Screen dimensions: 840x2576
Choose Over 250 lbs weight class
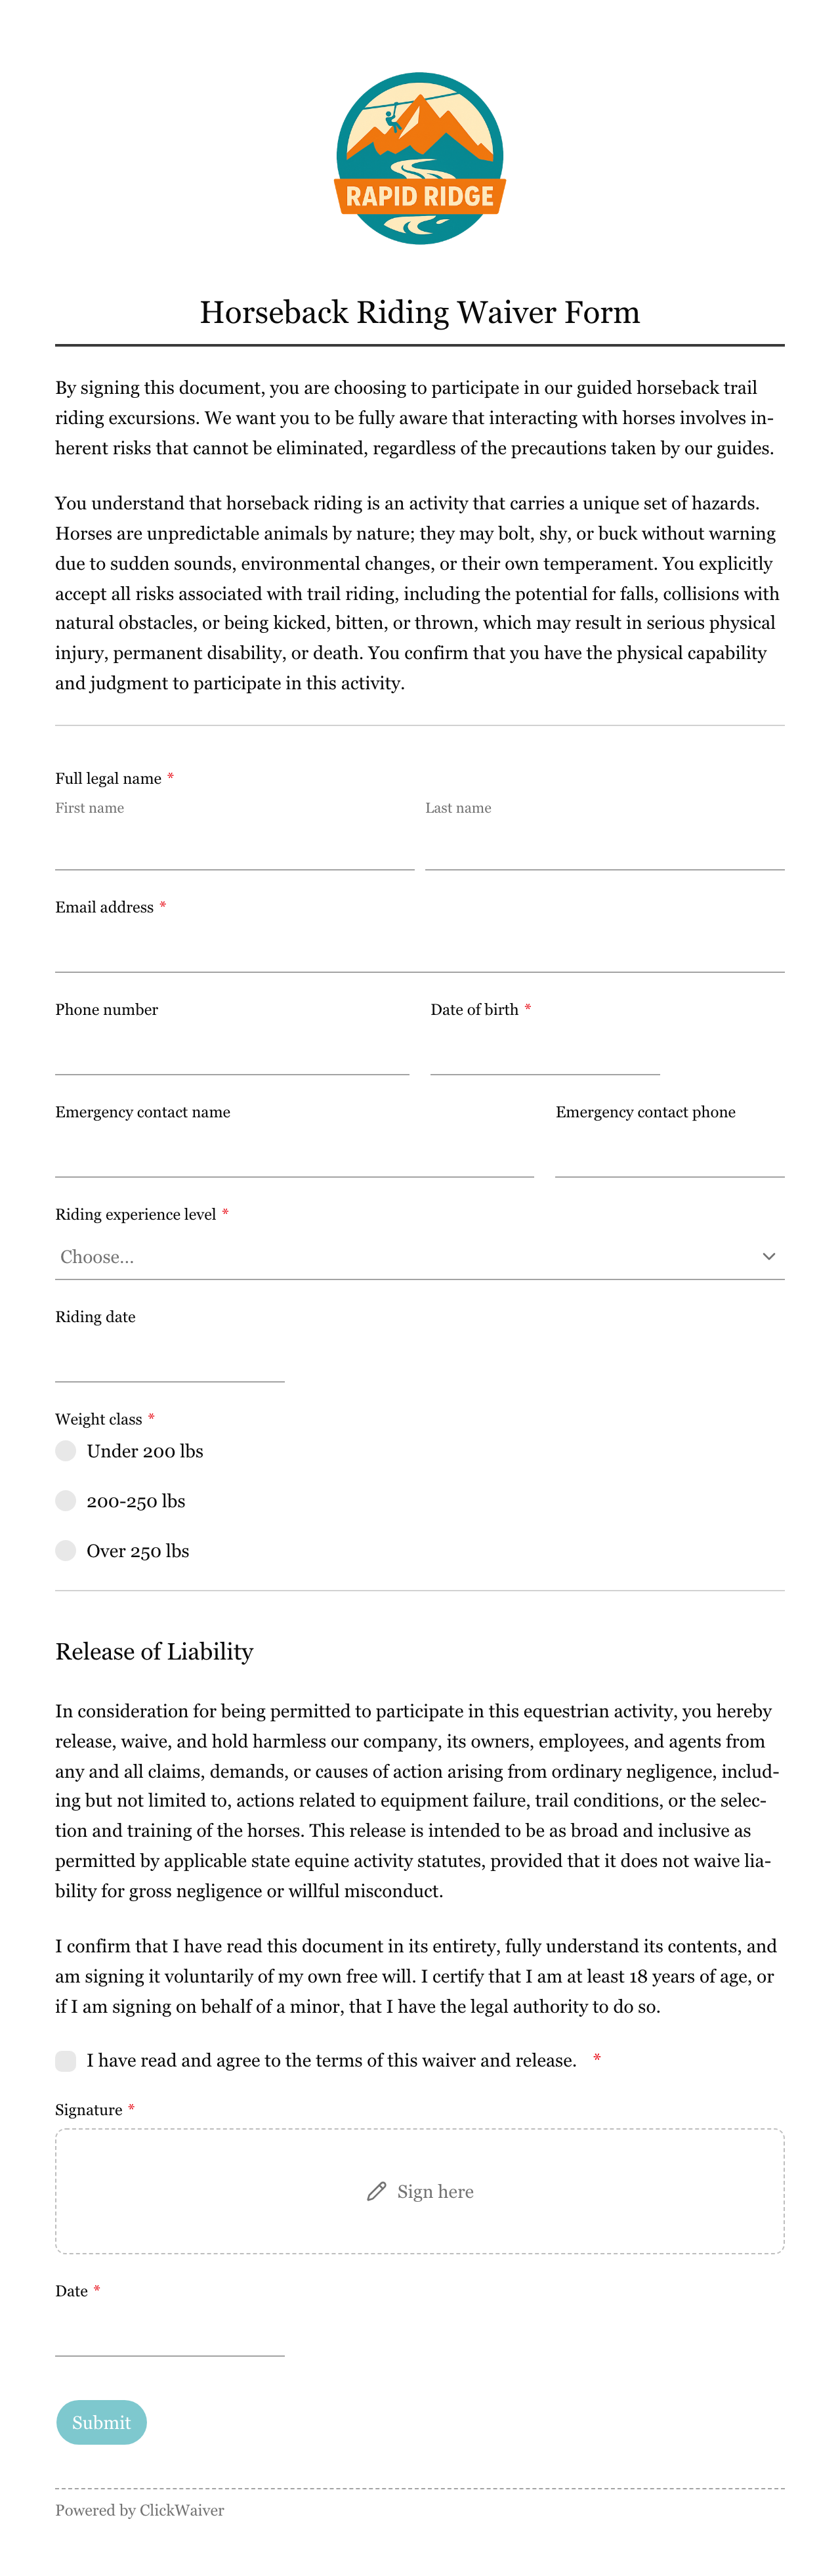pos(66,1551)
